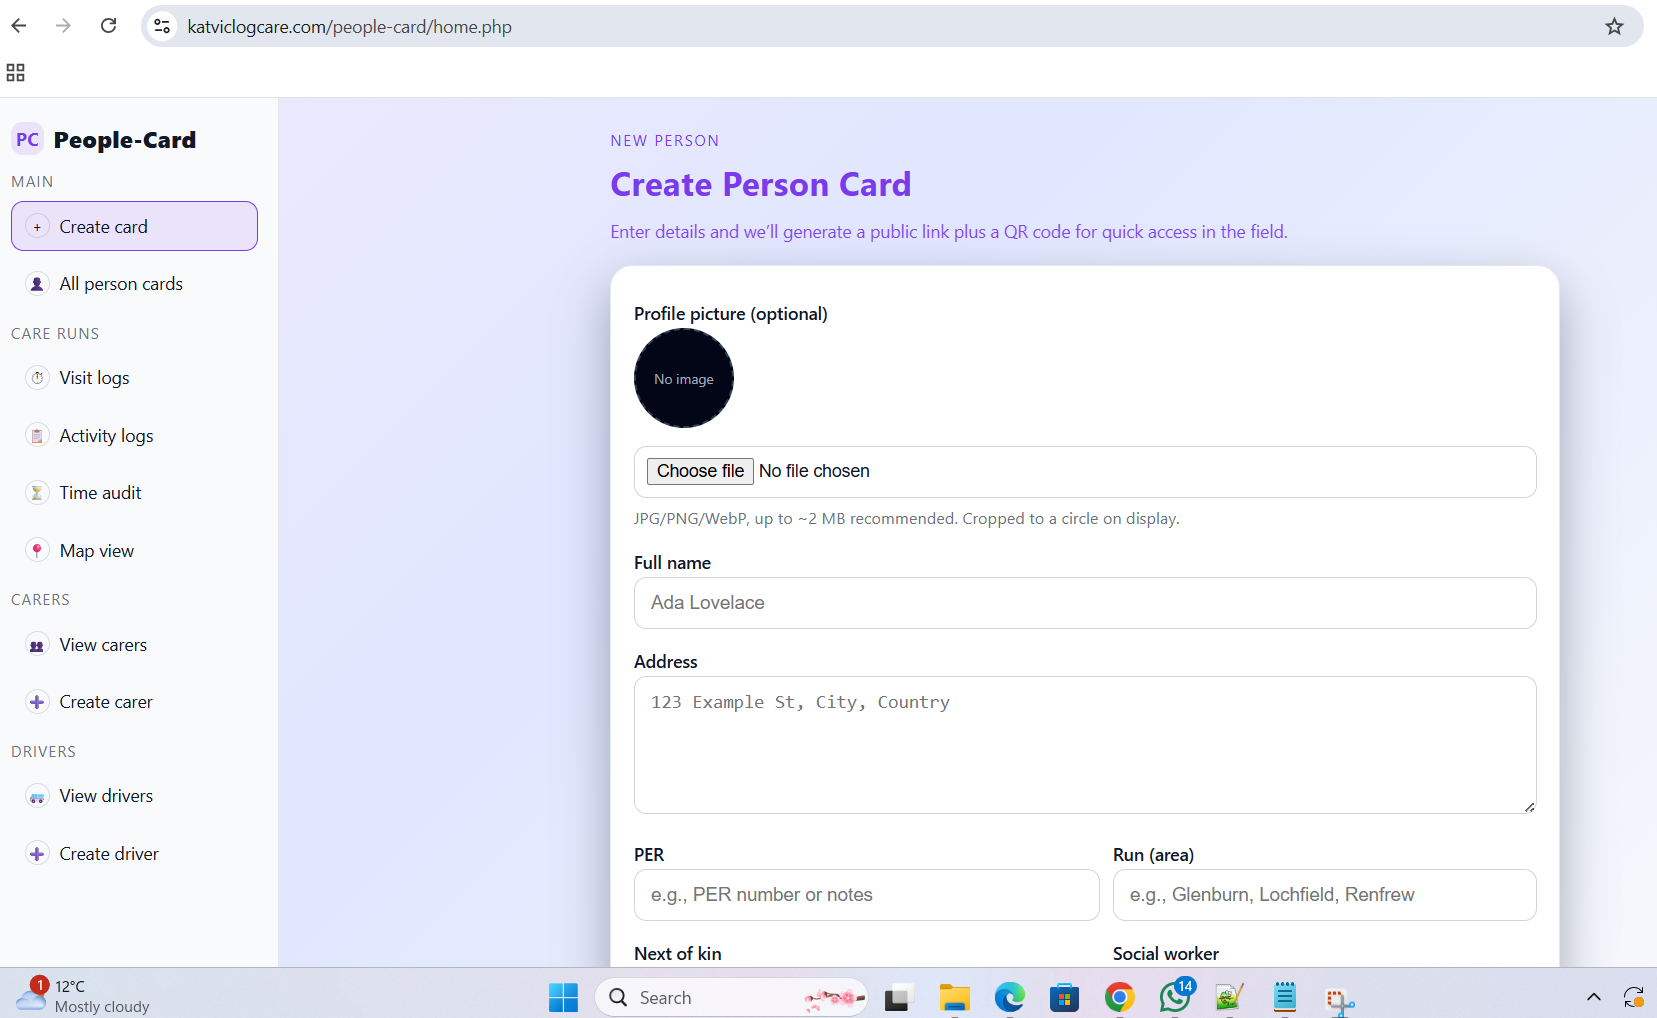Open Activity logs
Image resolution: width=1657 pixels, height=1018 pixels.
tap(105, 435)
